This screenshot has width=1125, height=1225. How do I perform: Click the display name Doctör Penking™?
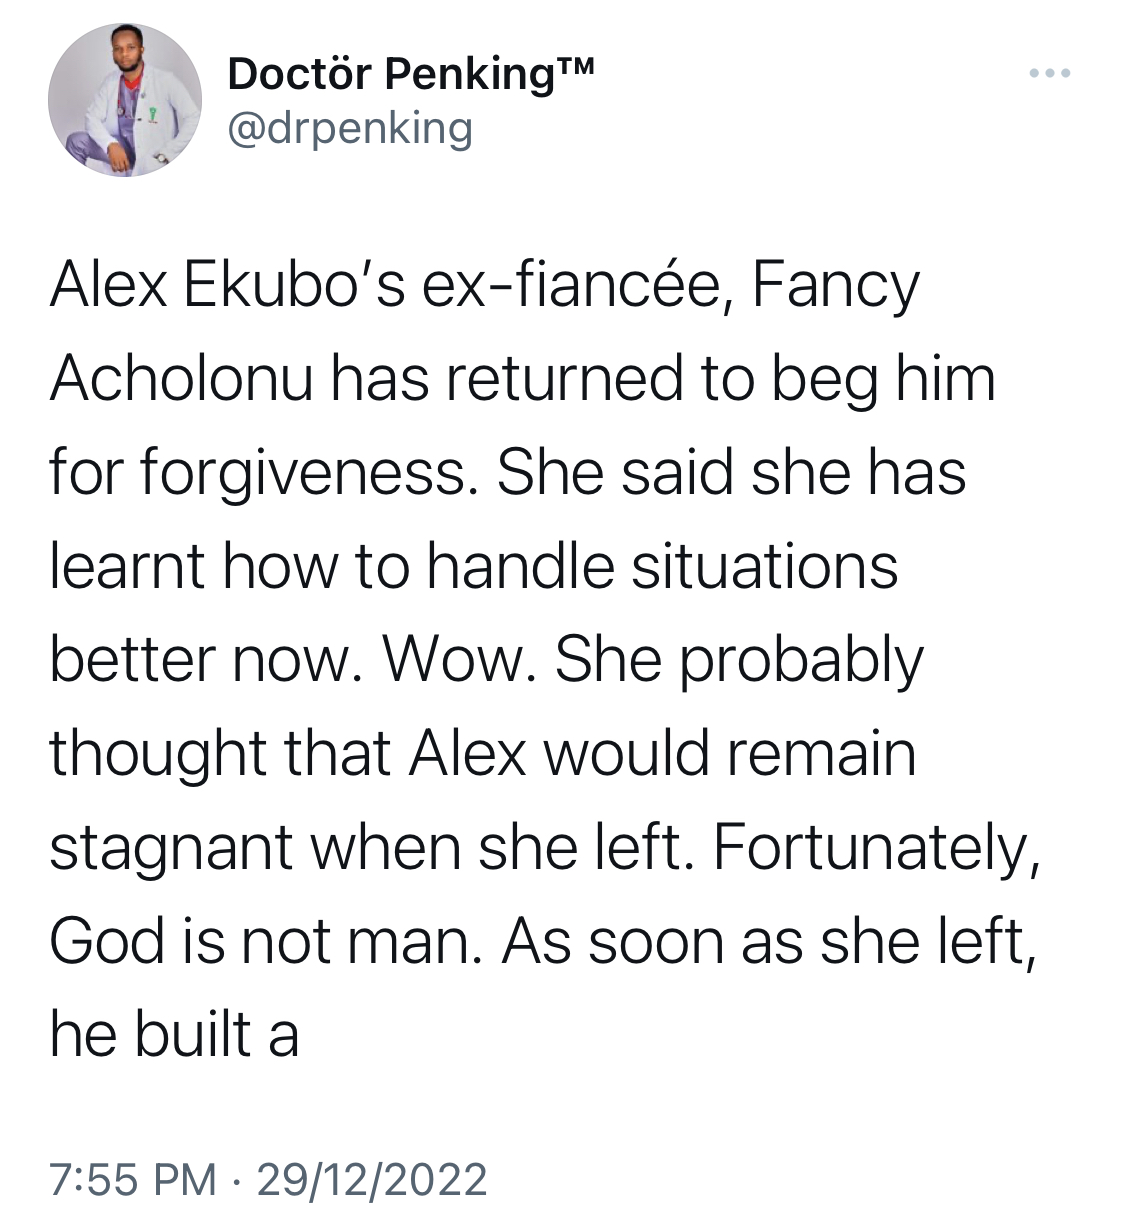[x=411, y=73]
